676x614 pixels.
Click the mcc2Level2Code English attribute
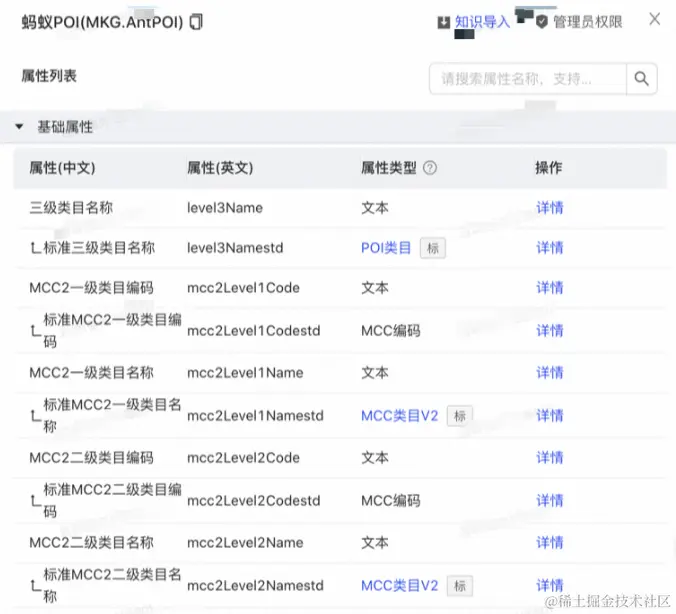pyautogui.click(x=244, y=457)
